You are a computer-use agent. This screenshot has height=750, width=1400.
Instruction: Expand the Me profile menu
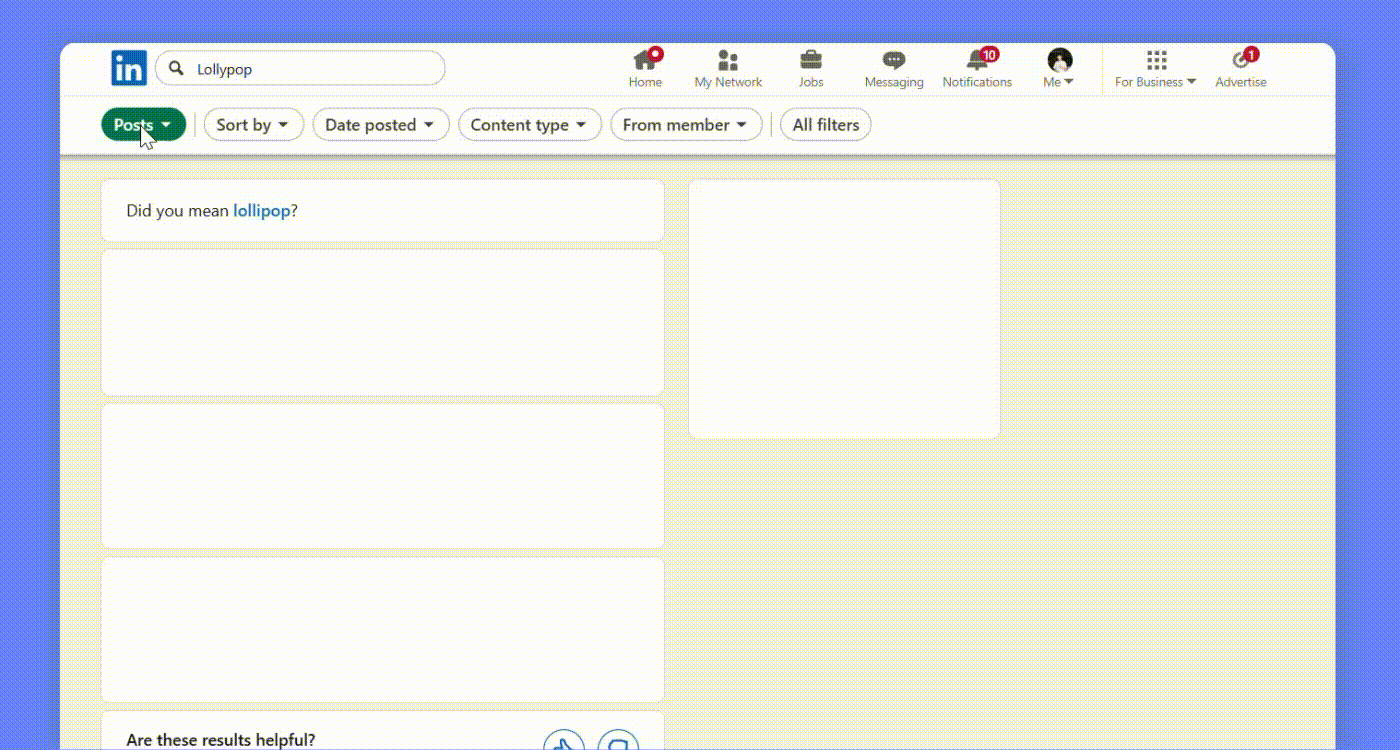1059,68
